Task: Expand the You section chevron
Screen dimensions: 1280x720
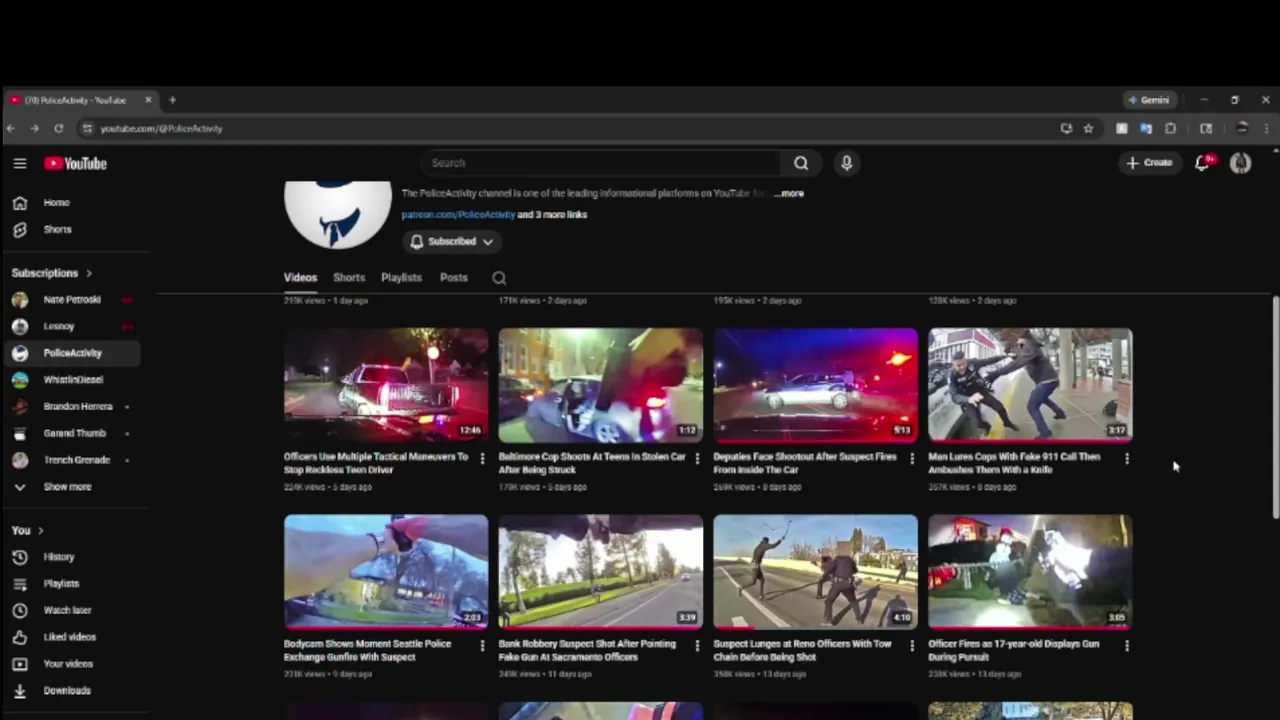Action: (x=40, y=531)
